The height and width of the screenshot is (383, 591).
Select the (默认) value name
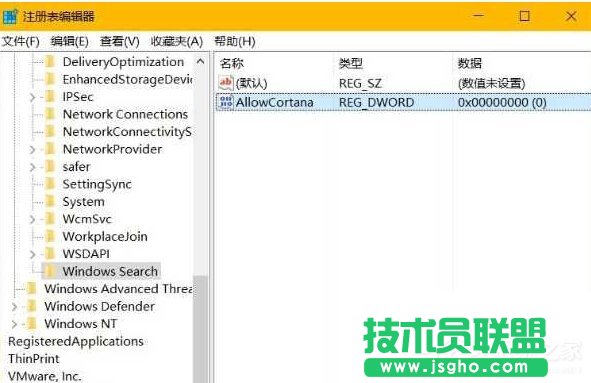tap(251, 83)
